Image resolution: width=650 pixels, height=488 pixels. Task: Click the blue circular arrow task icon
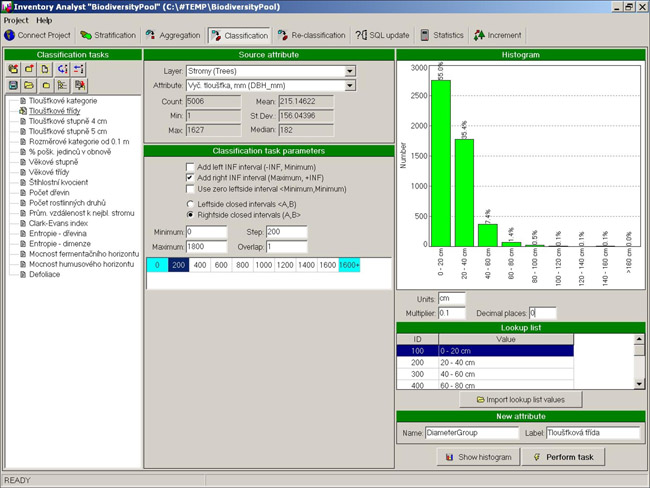click(x=64, y=68)
